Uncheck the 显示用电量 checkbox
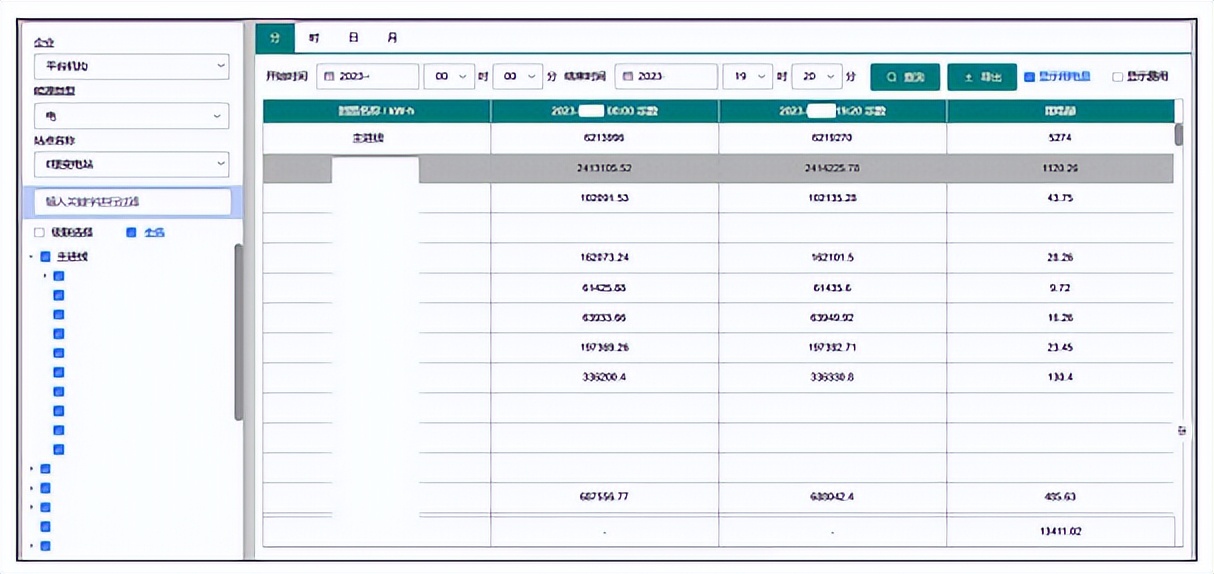 coord(1030,76)
